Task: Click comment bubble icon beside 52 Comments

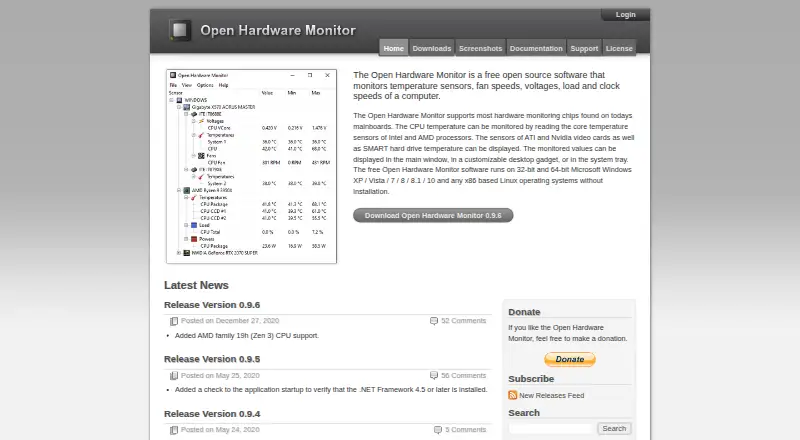Action: coord(434,321)
